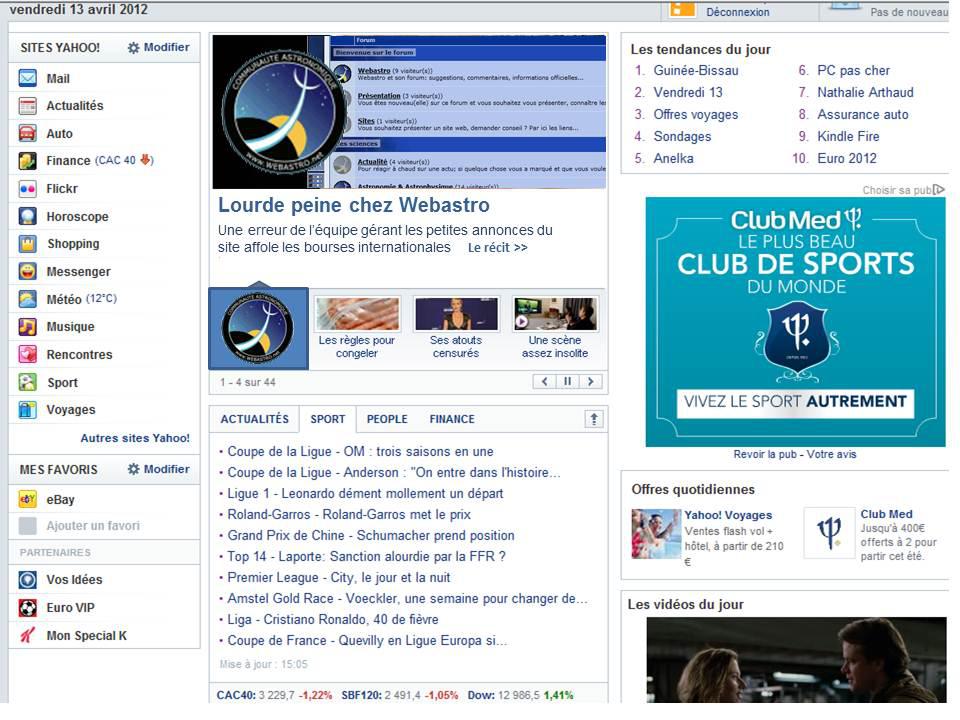
Task: Open the Vos Idées partner icon
Action: (x=28, y=580)
